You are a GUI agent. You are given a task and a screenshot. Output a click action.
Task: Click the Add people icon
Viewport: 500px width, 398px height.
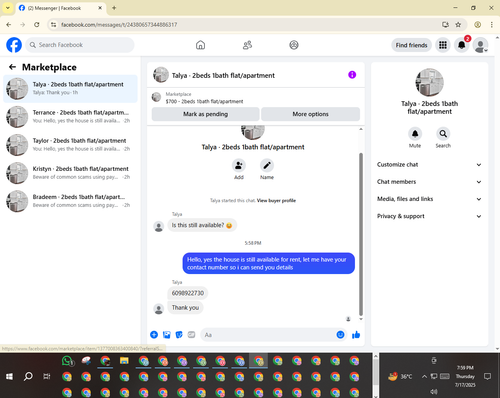(239, 165)
